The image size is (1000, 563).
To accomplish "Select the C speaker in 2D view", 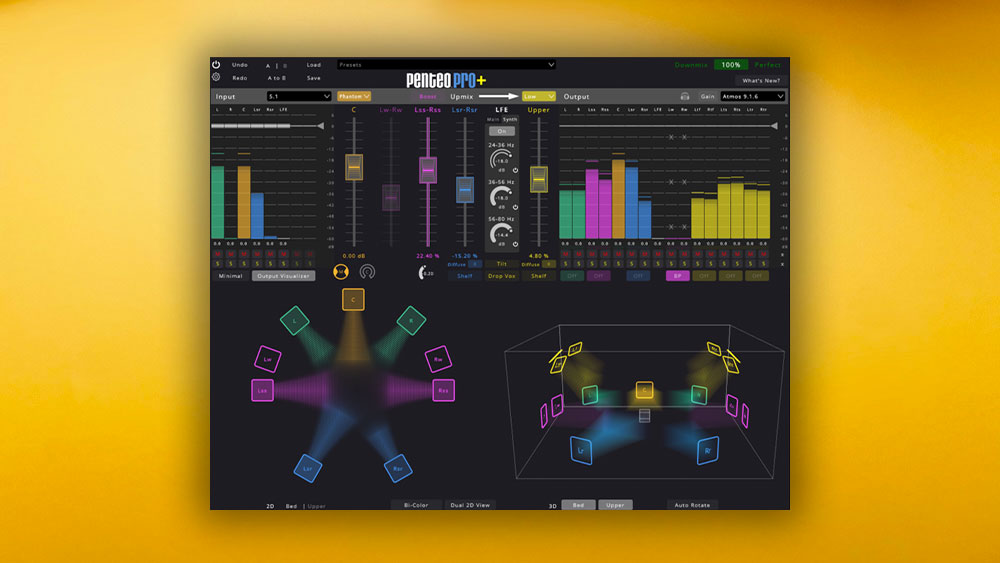I will click(353, 299).
